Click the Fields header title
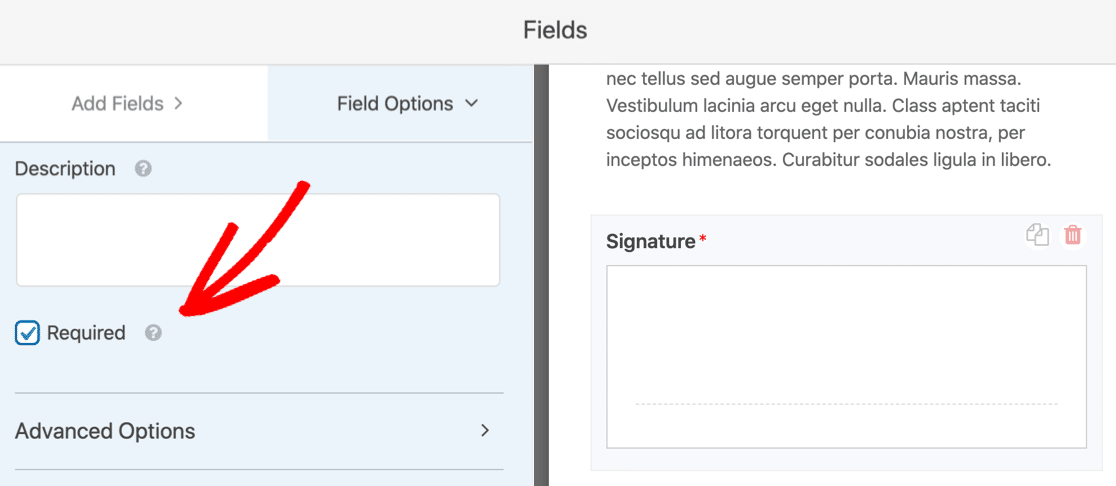This screenshot has height=486, width=1116. click(555, 30)
